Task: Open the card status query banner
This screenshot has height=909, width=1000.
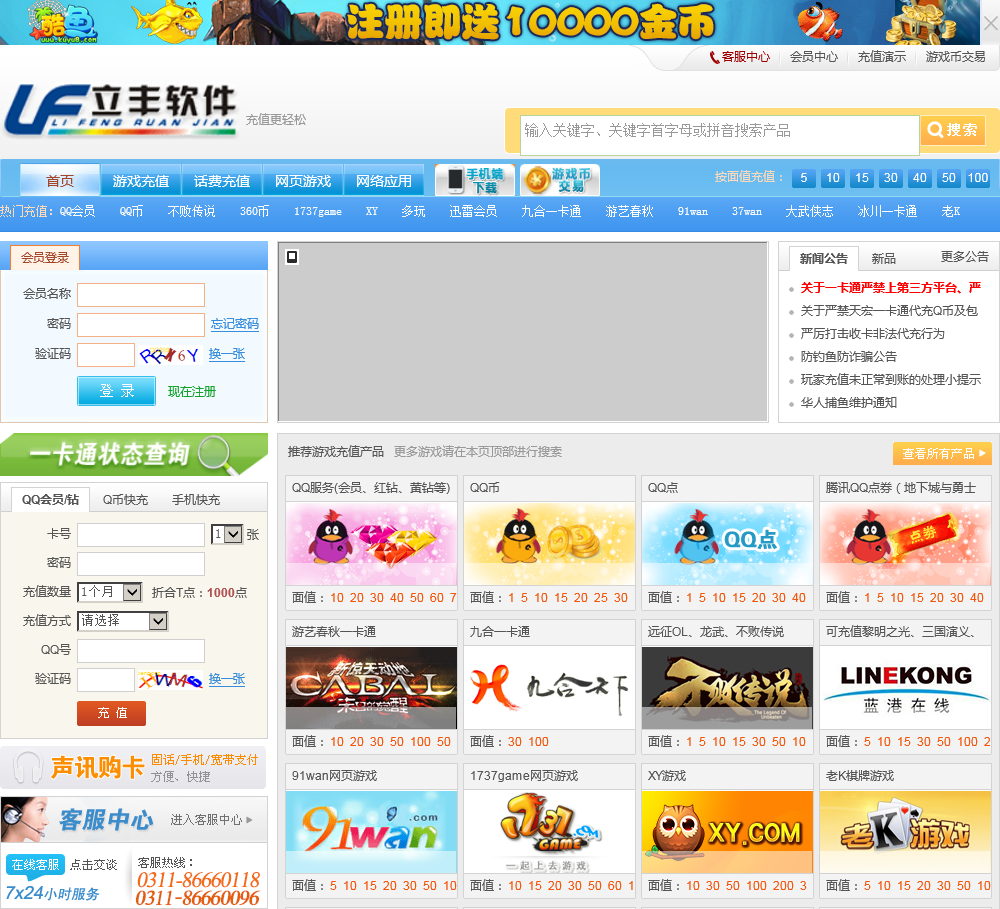Action: [134, 454]
